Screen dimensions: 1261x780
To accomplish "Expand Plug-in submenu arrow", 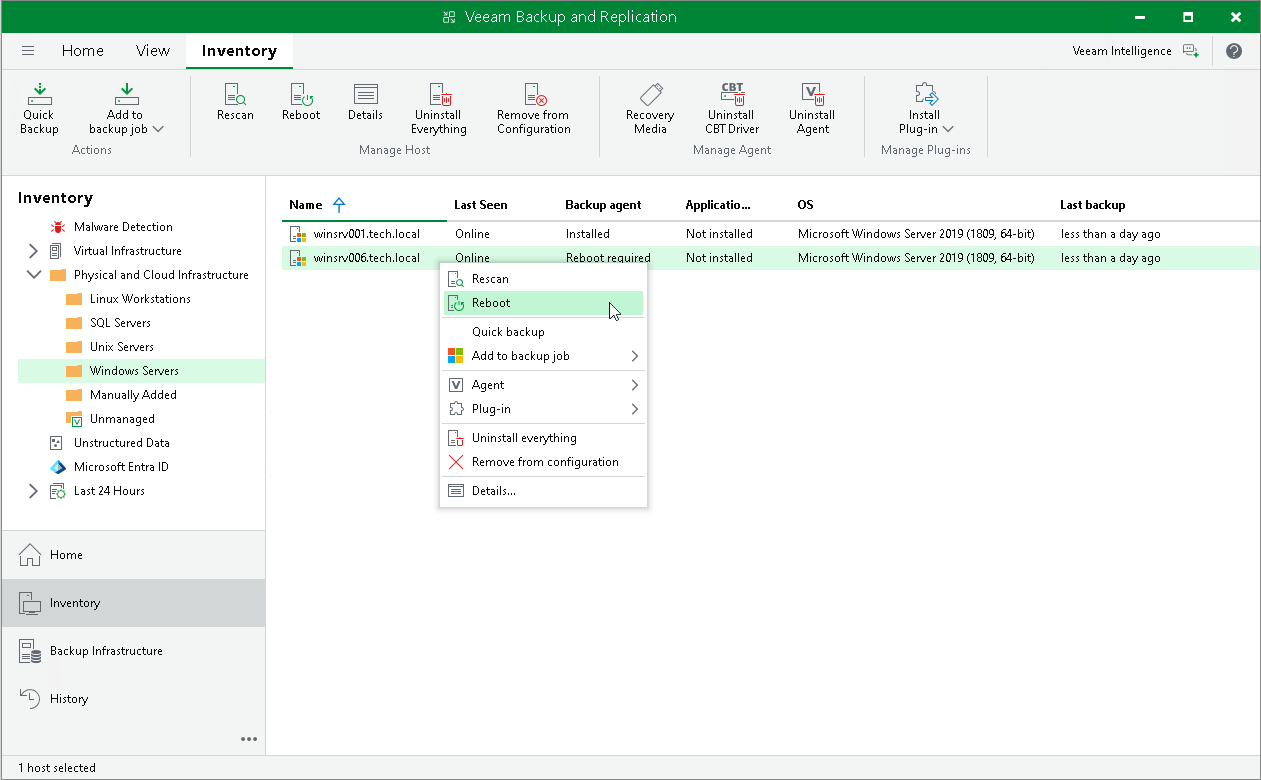I will tap(634, 409).
